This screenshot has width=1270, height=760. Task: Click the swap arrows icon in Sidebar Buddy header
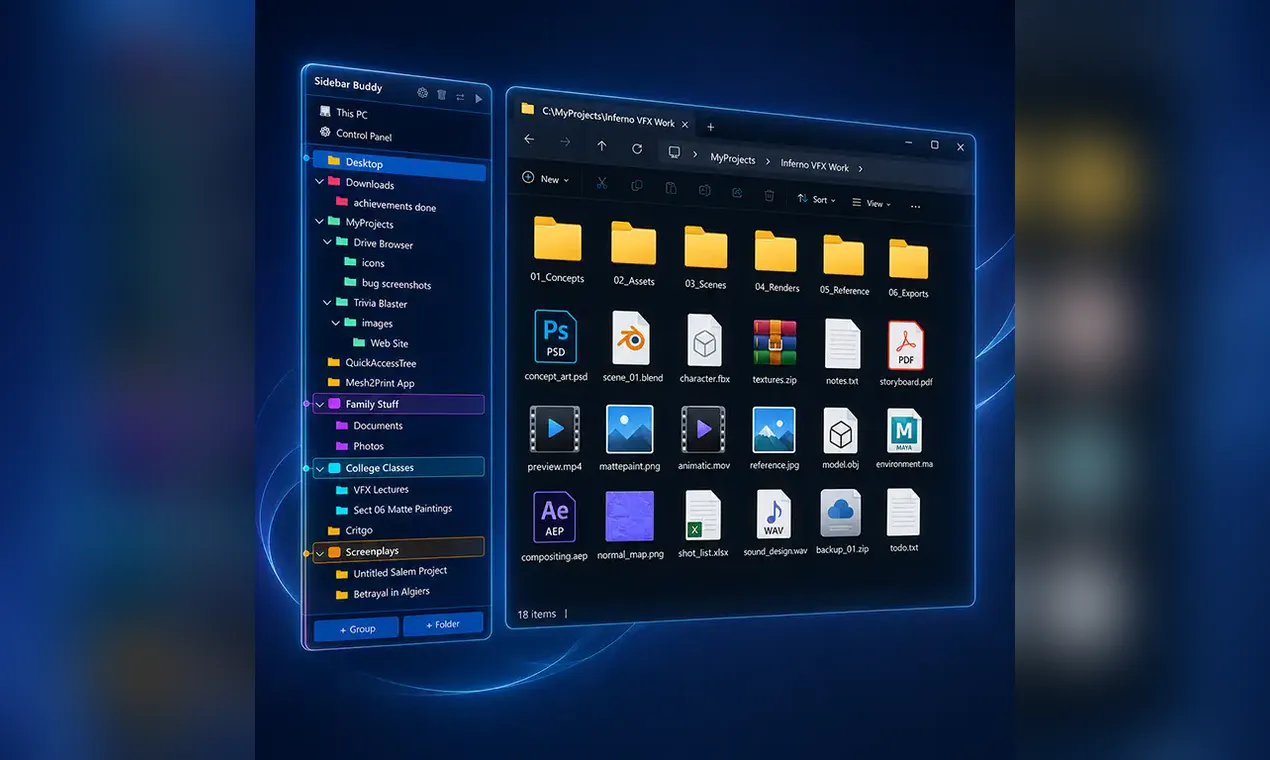(x=460, y=97)
